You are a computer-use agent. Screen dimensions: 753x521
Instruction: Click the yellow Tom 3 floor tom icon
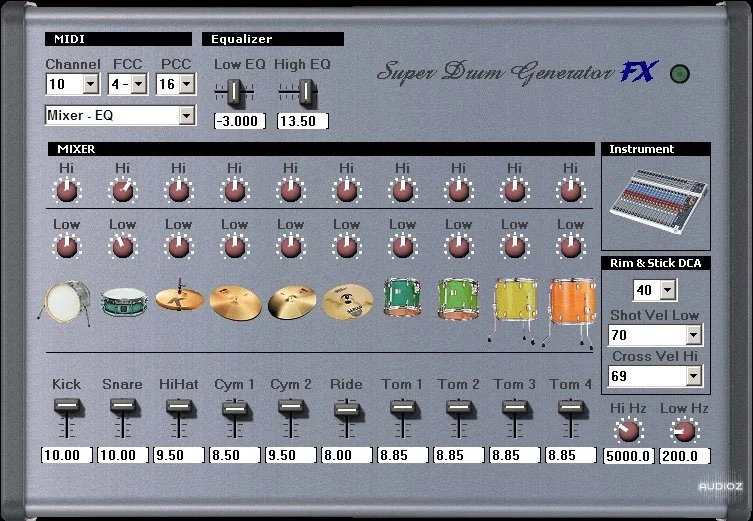[x=513, y=310]
